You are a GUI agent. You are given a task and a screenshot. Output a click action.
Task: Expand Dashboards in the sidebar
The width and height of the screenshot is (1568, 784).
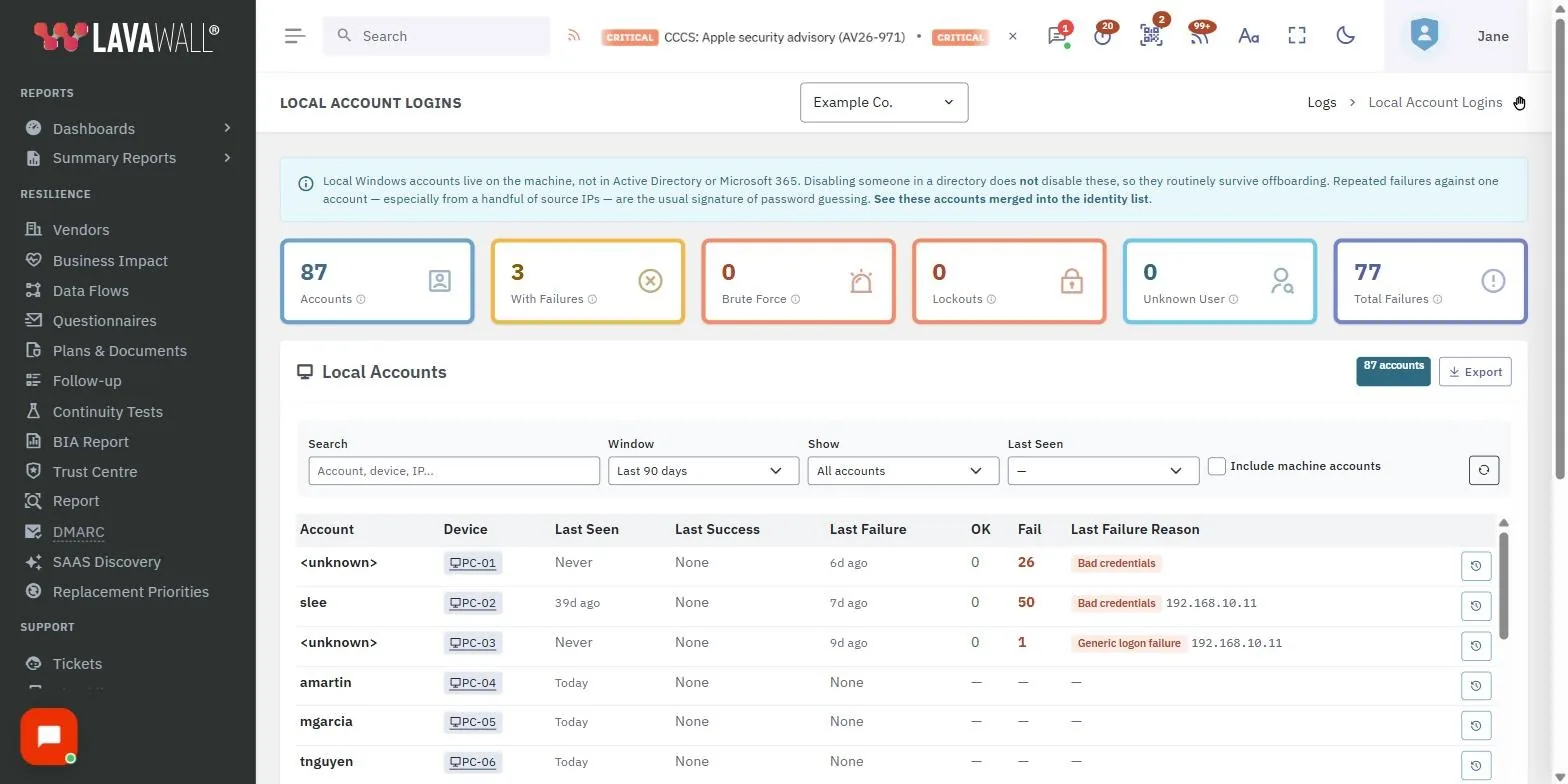128,128
